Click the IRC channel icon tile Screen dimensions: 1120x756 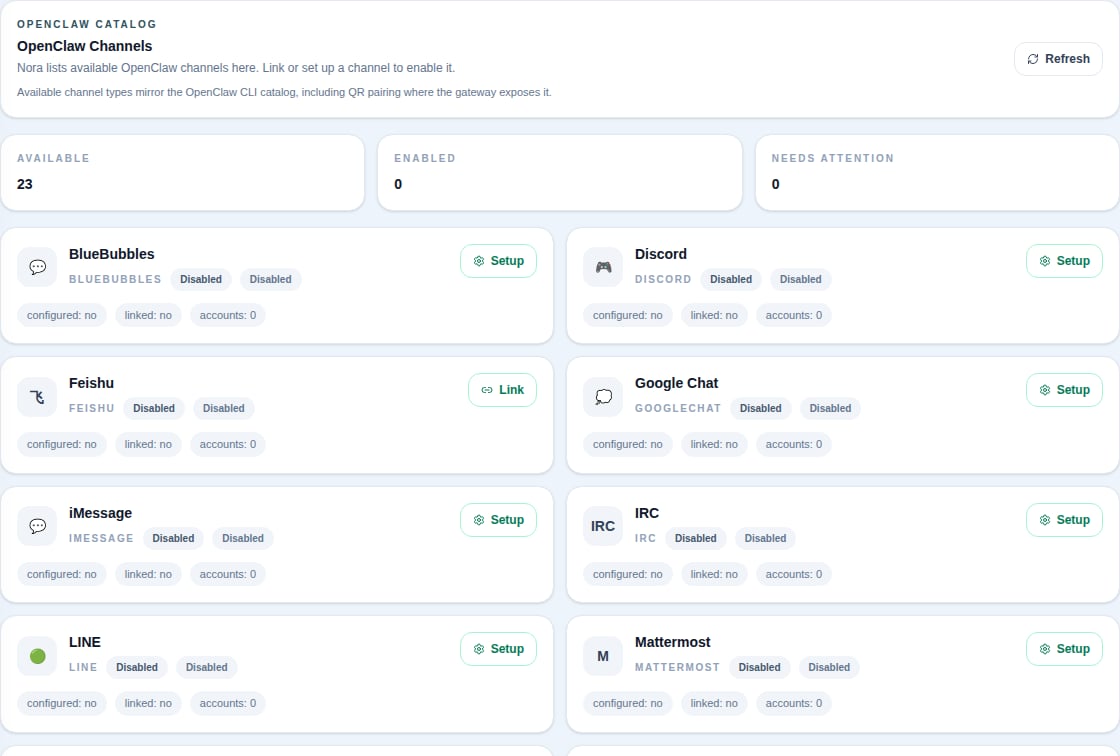click(603, 527)
